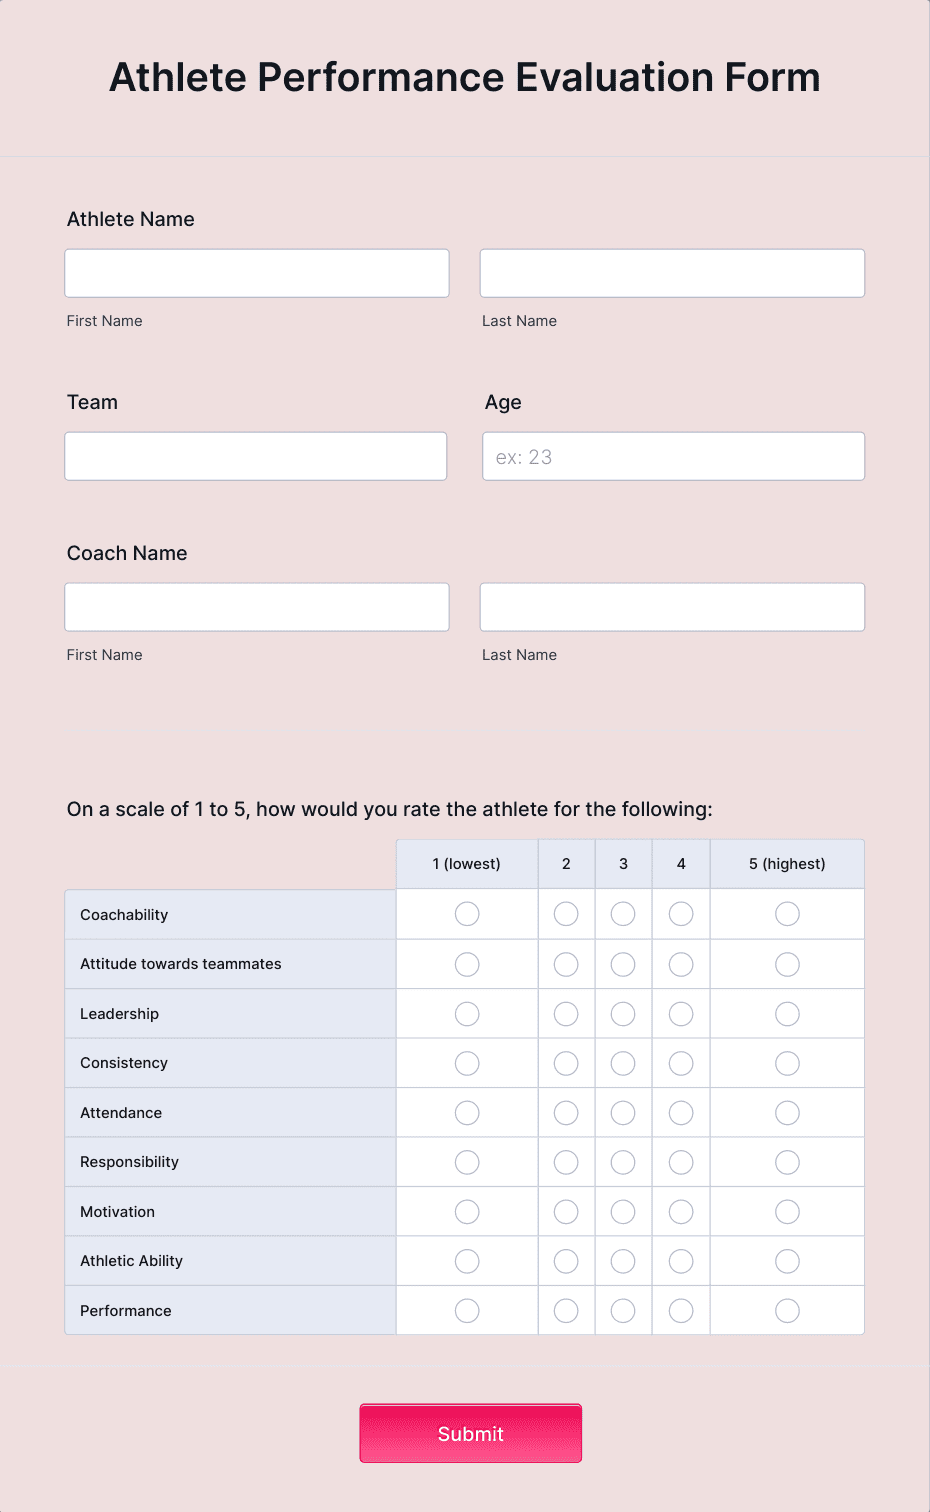Rate Athletic Ability as 4
930x1512 pixels.
point(680,1261)
